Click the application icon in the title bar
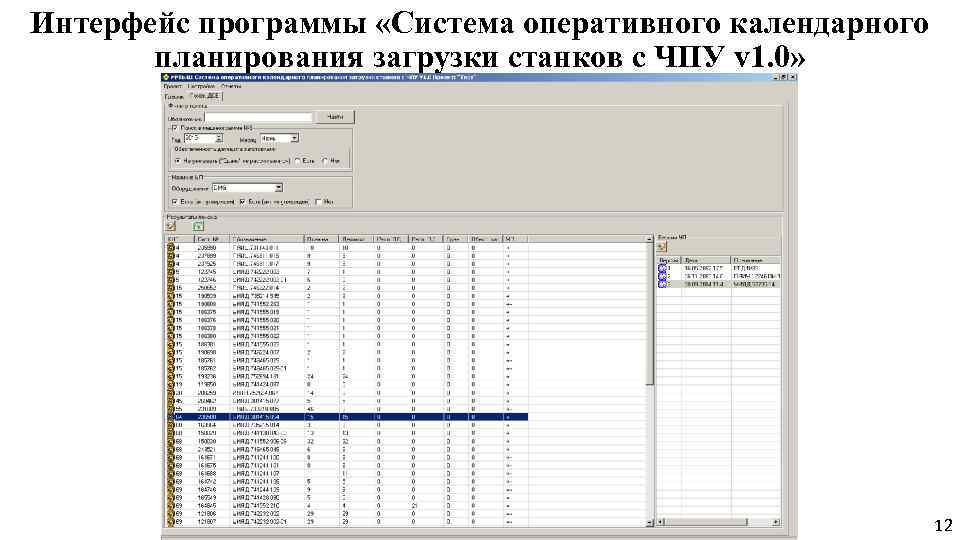 coord(165,77)
